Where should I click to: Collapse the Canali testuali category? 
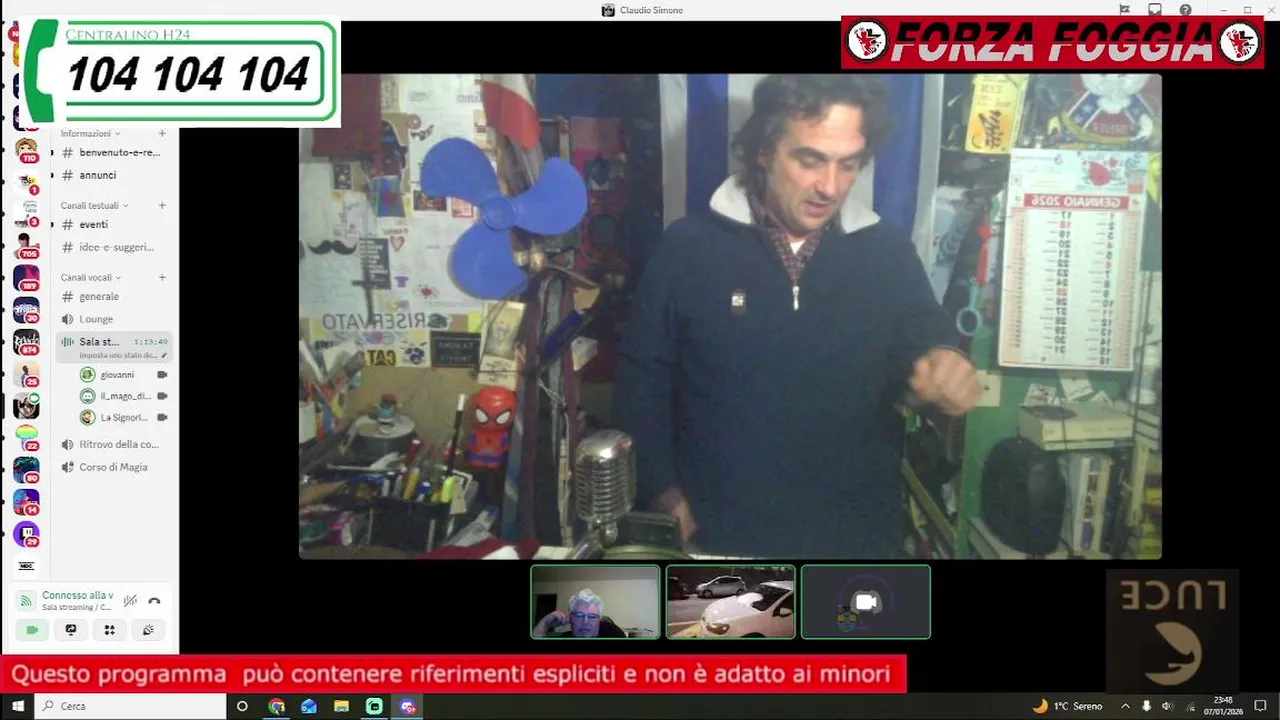point(94,205)
